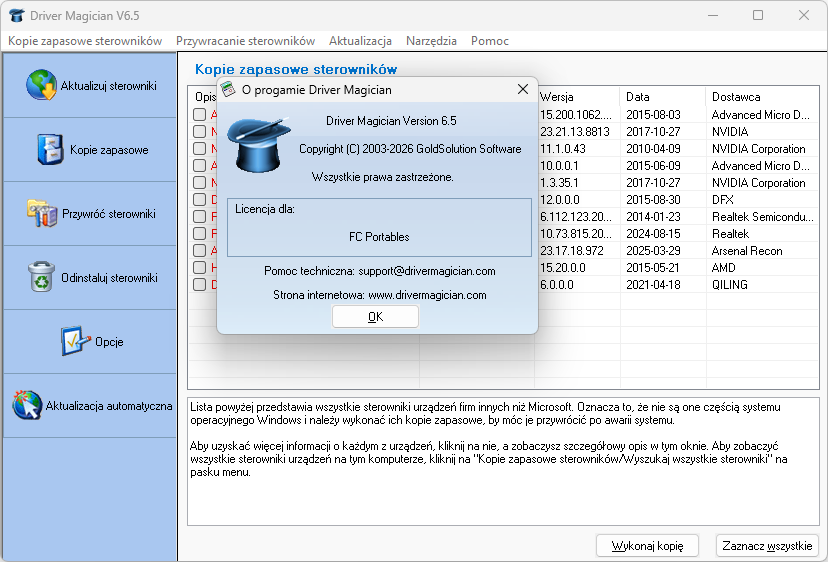This screenshot has width=828, height=562.
Task: Click the date cell 2025-03-29
Action: coord(653,250)
